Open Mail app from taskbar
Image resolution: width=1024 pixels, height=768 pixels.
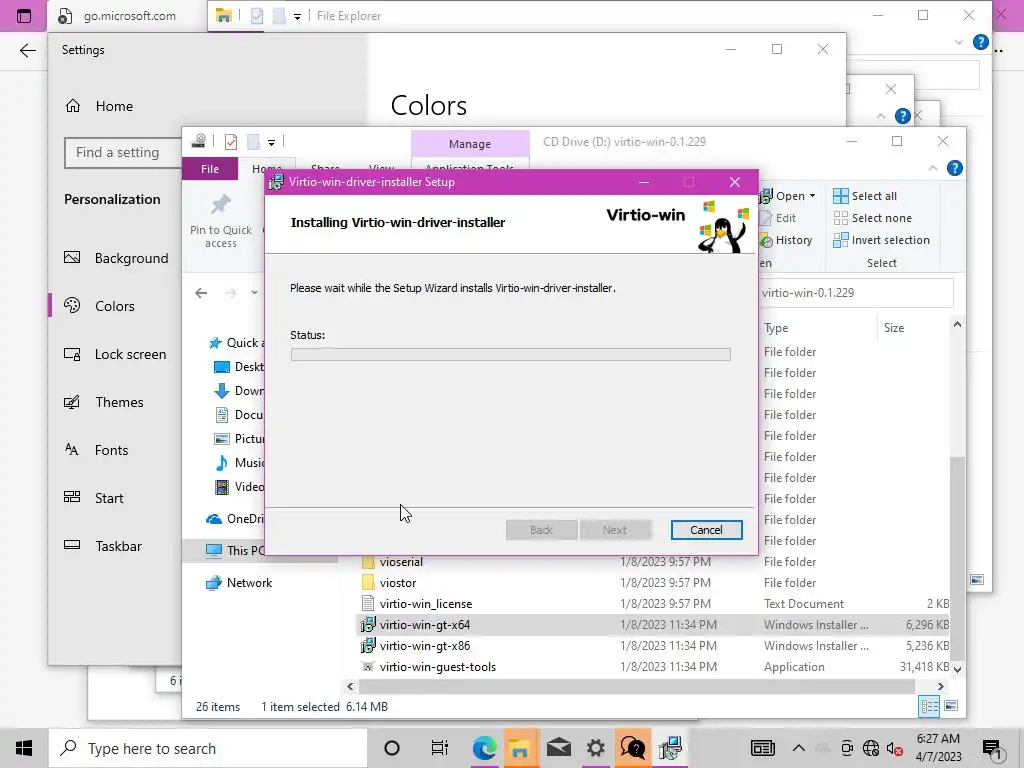pos(558,748)
